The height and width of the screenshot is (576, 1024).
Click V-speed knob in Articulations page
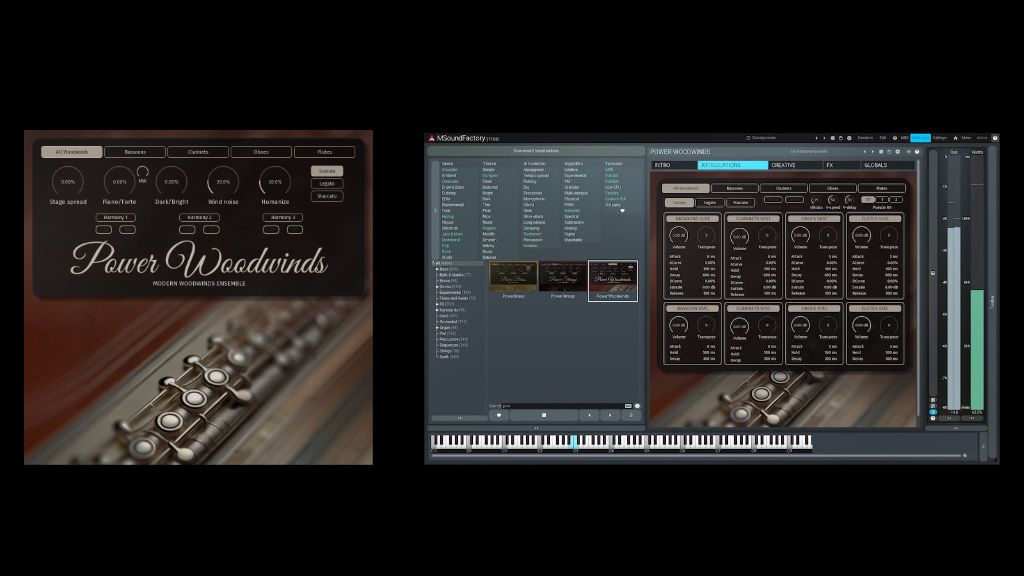click(x=833, y=200)
